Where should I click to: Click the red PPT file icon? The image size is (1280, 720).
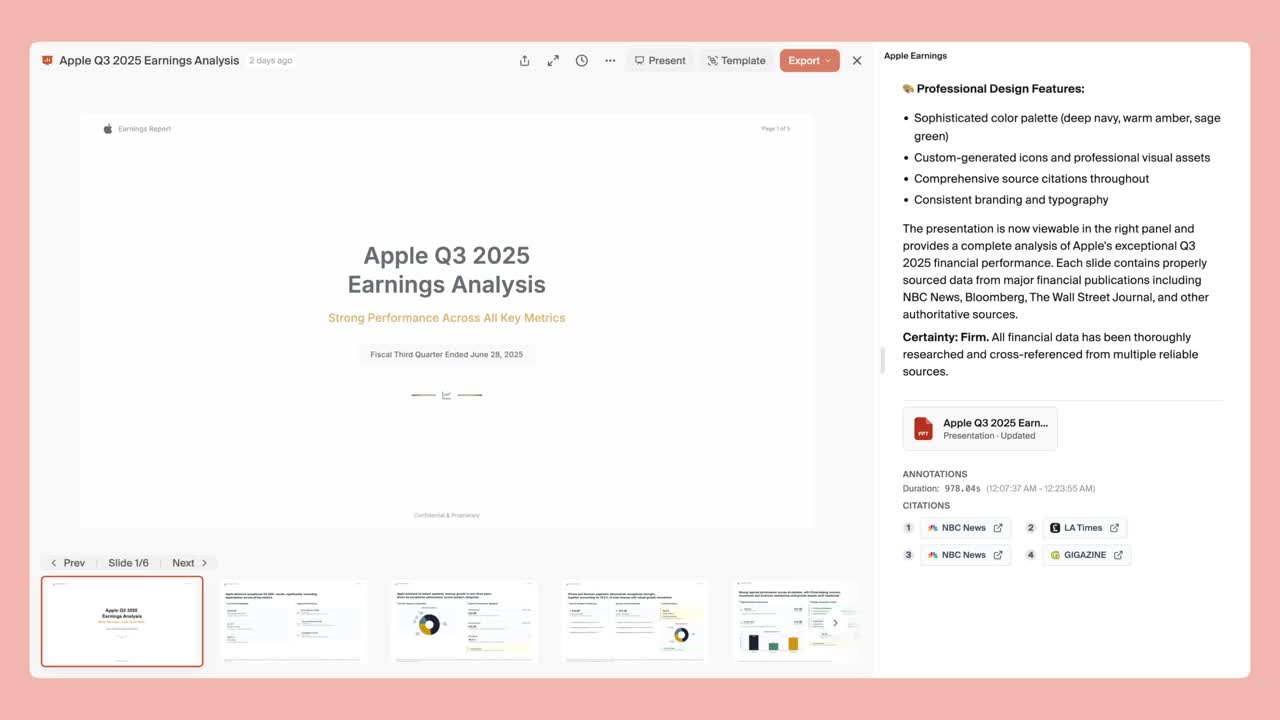[923, 428]
